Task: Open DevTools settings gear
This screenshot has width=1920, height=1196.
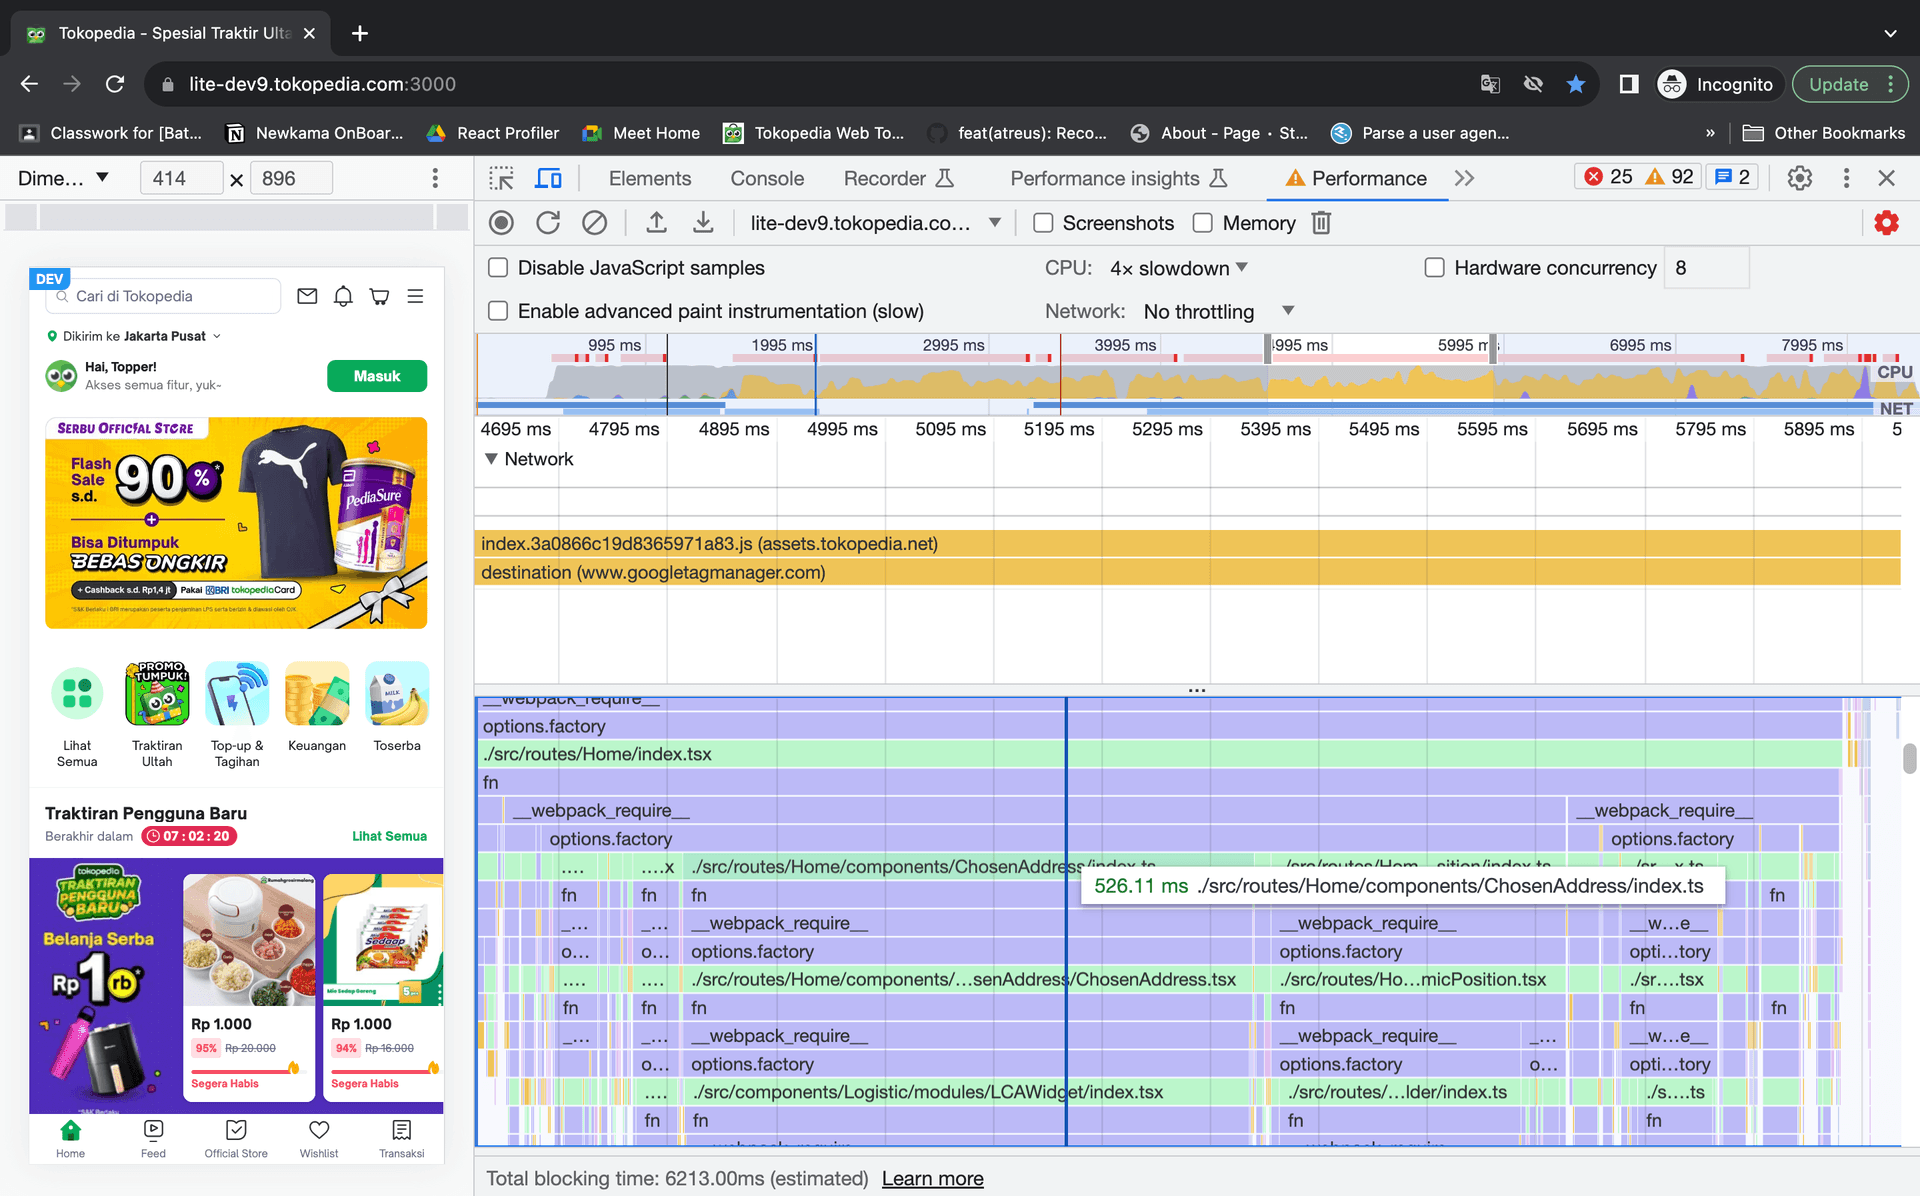Action: 1800,178
